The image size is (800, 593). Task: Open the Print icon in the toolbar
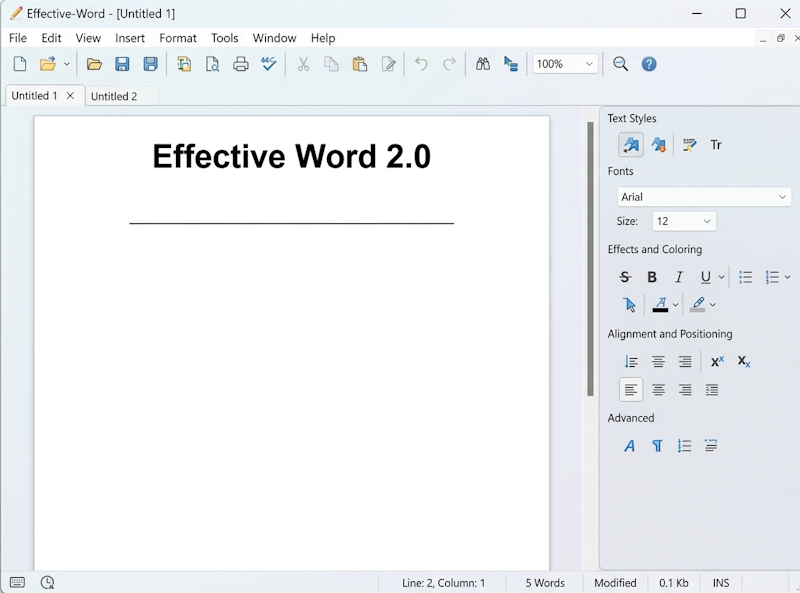[240, 63]
